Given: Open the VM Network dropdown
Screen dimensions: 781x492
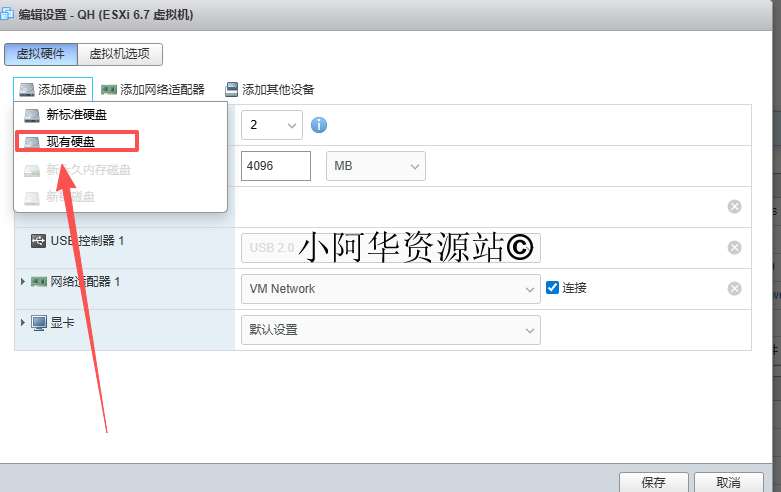Looking at the screenshot, I should point(390,289).
